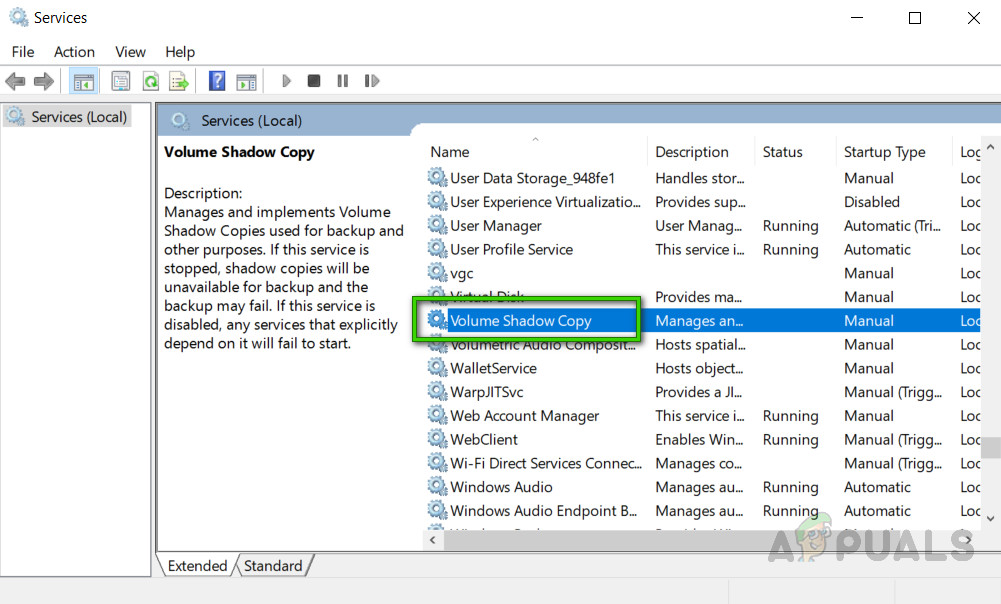Click Services gear icon in title bar
This screenshot has height=604, width=1001.
[19, 17]
